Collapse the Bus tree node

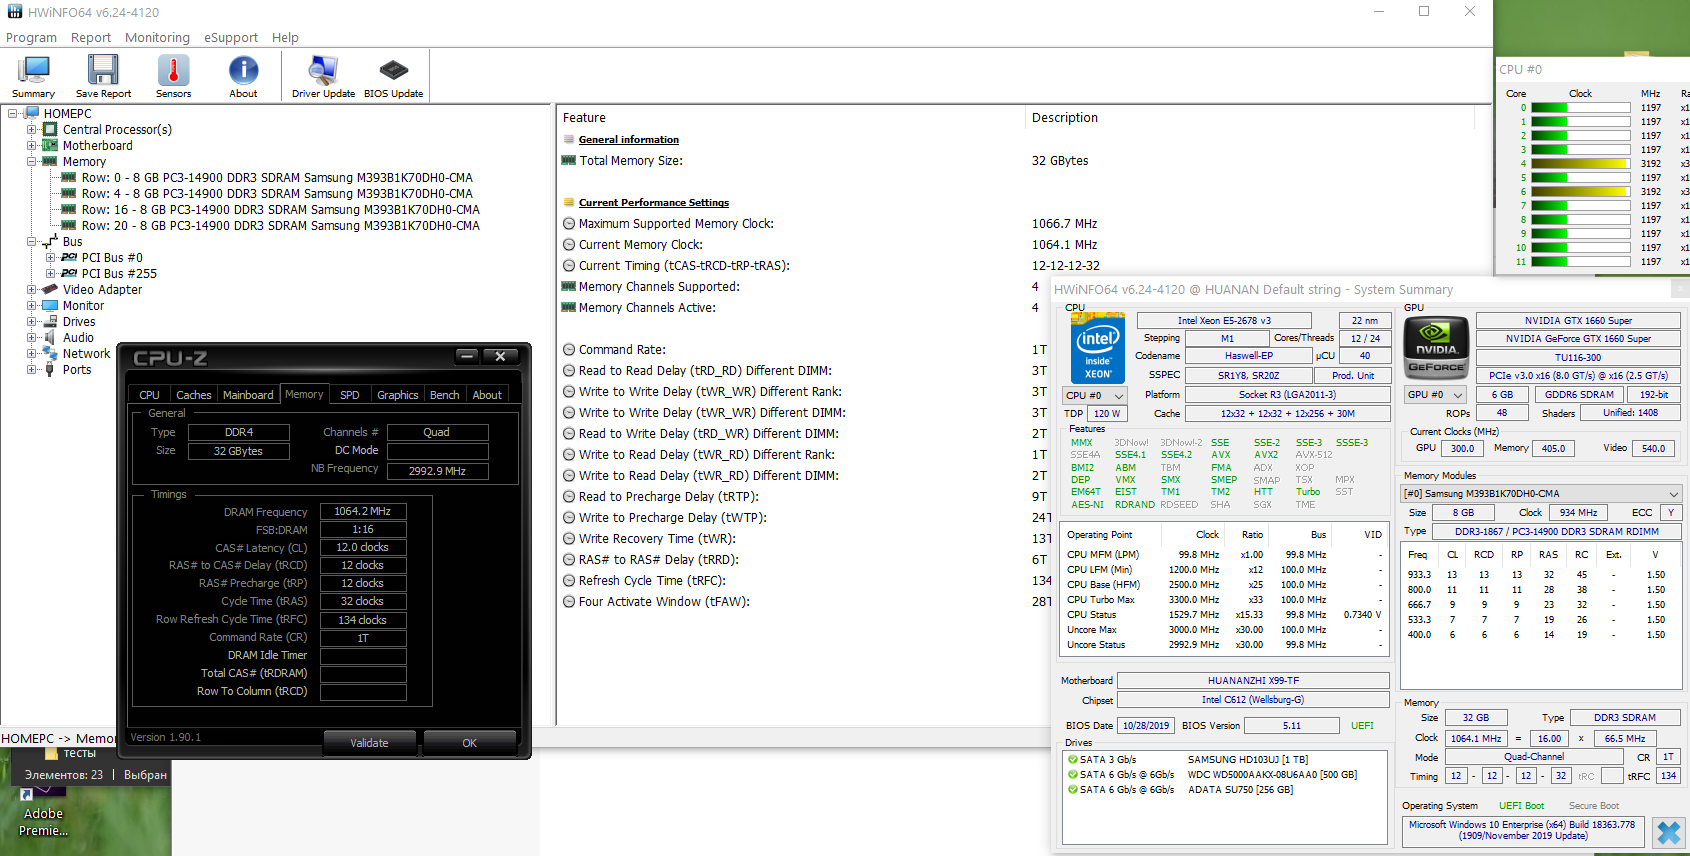(x=31, y=241)
